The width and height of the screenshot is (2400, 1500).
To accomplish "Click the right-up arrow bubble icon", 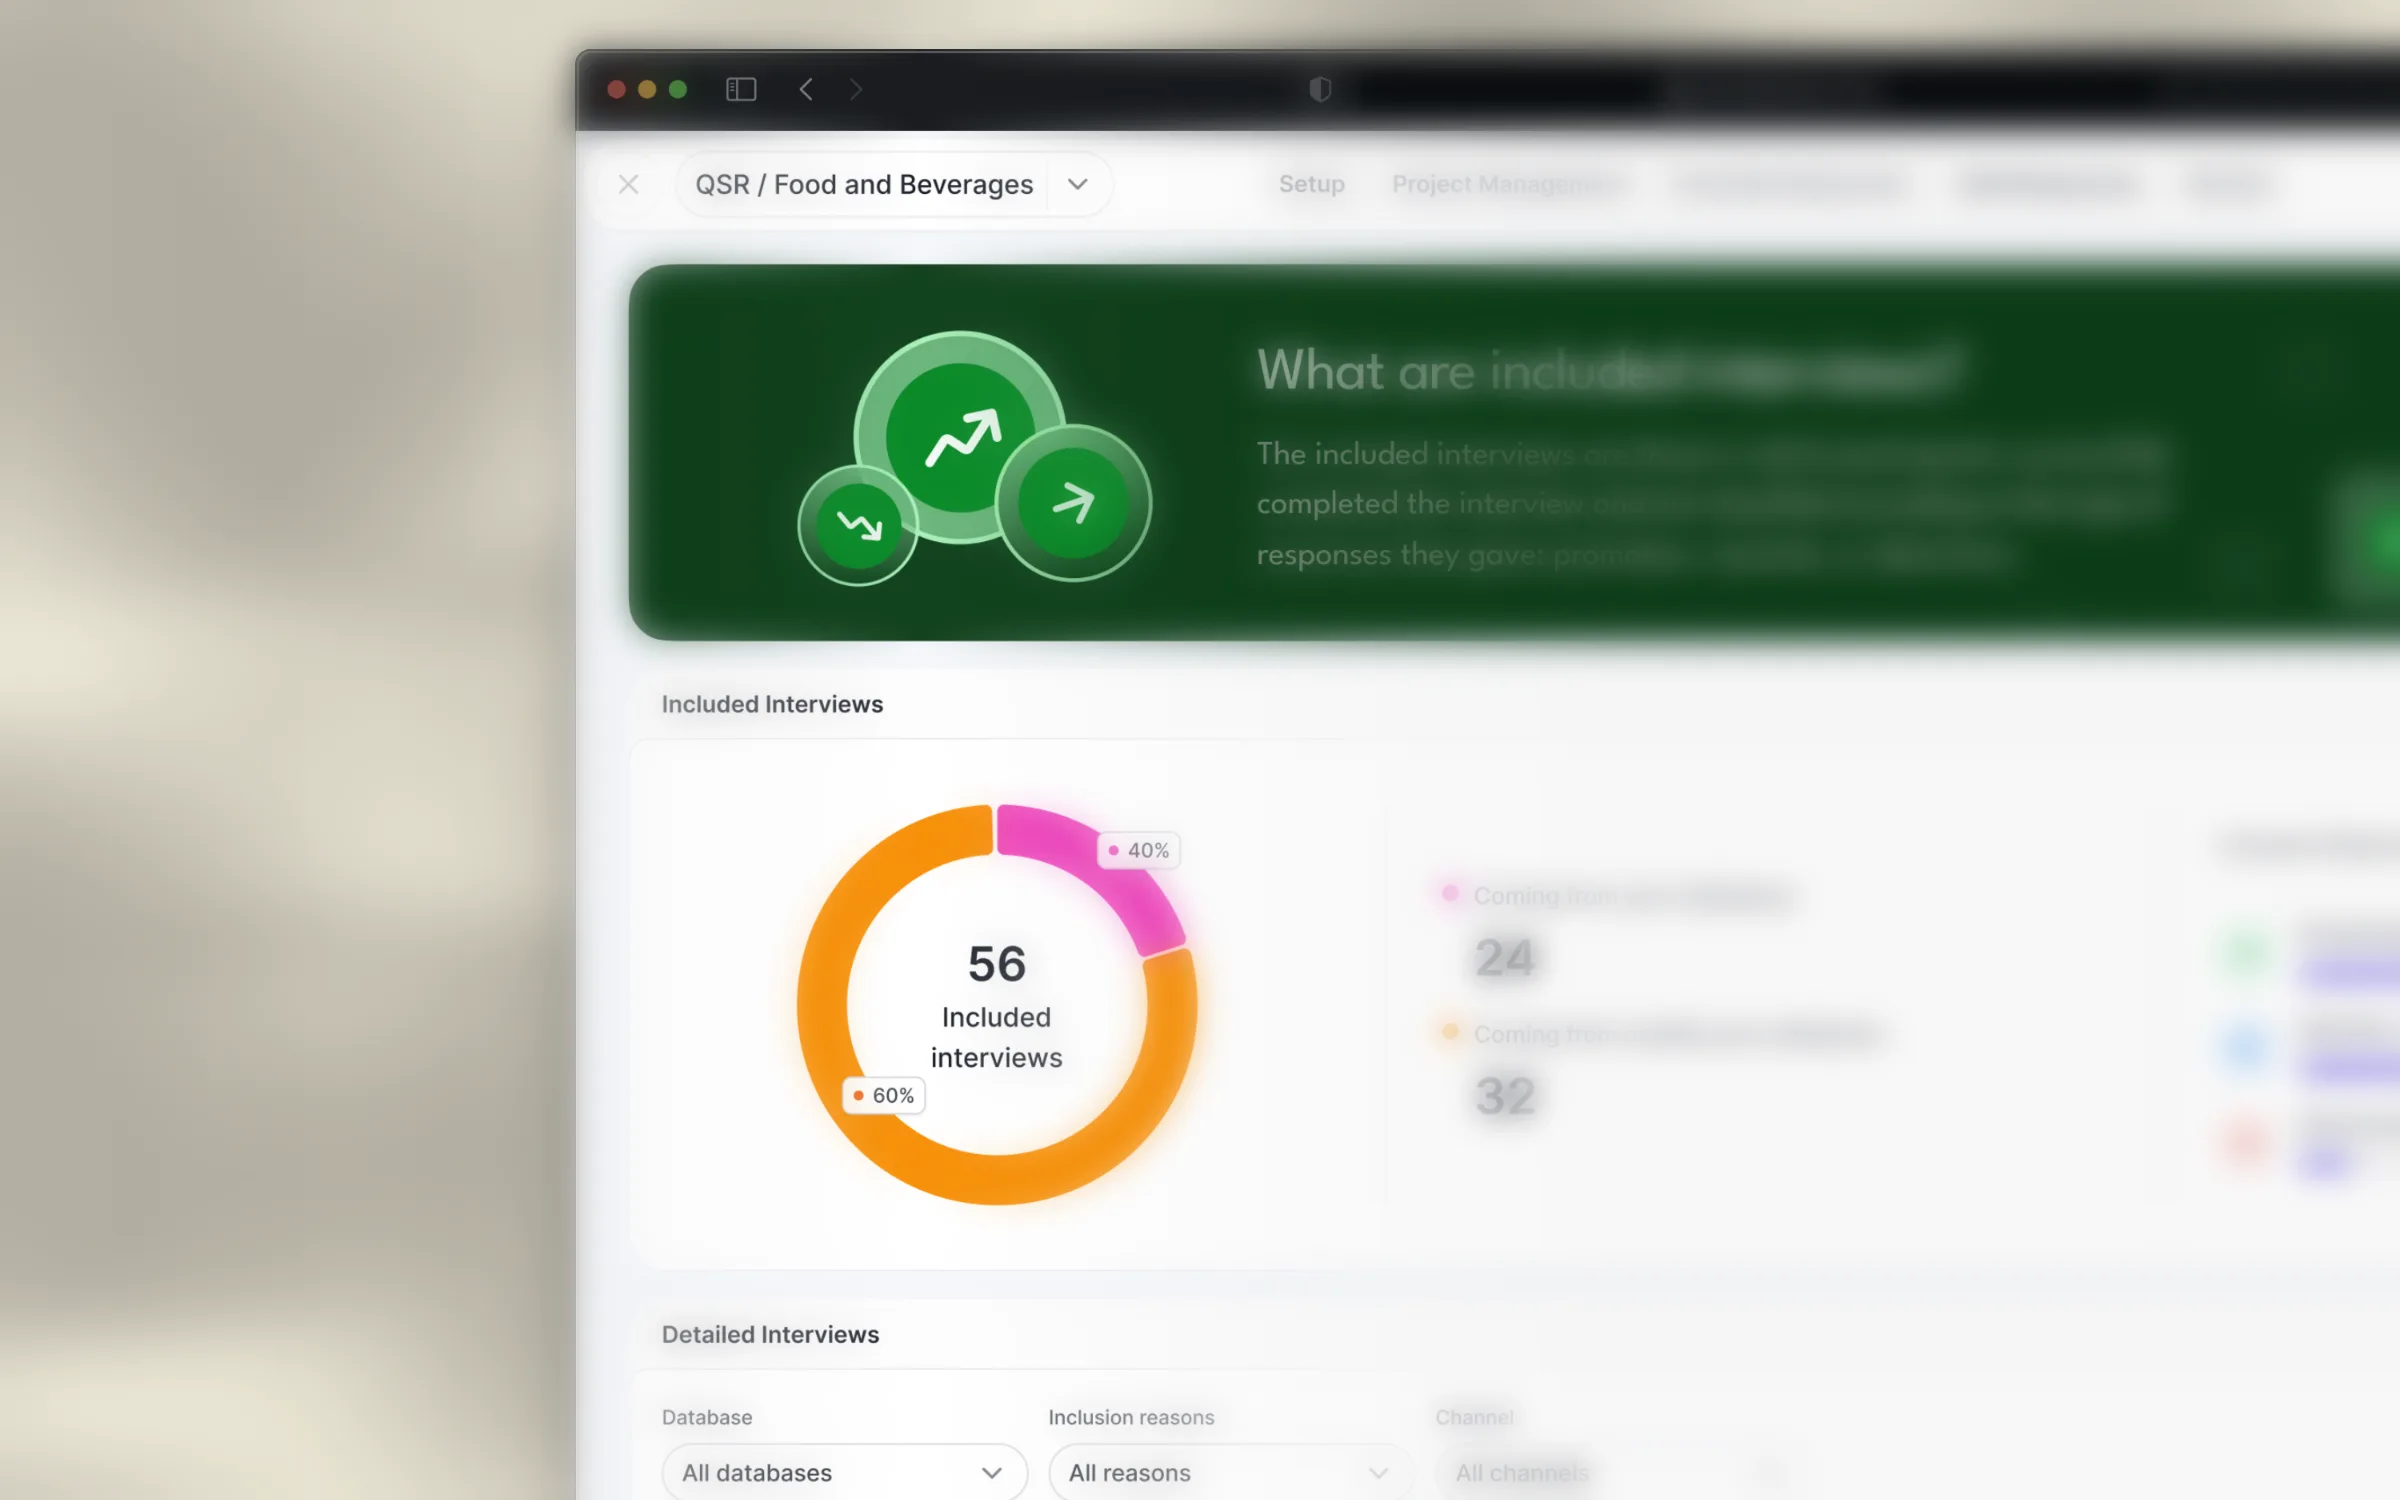I will pyautogui.click(x=1073, y=502).
